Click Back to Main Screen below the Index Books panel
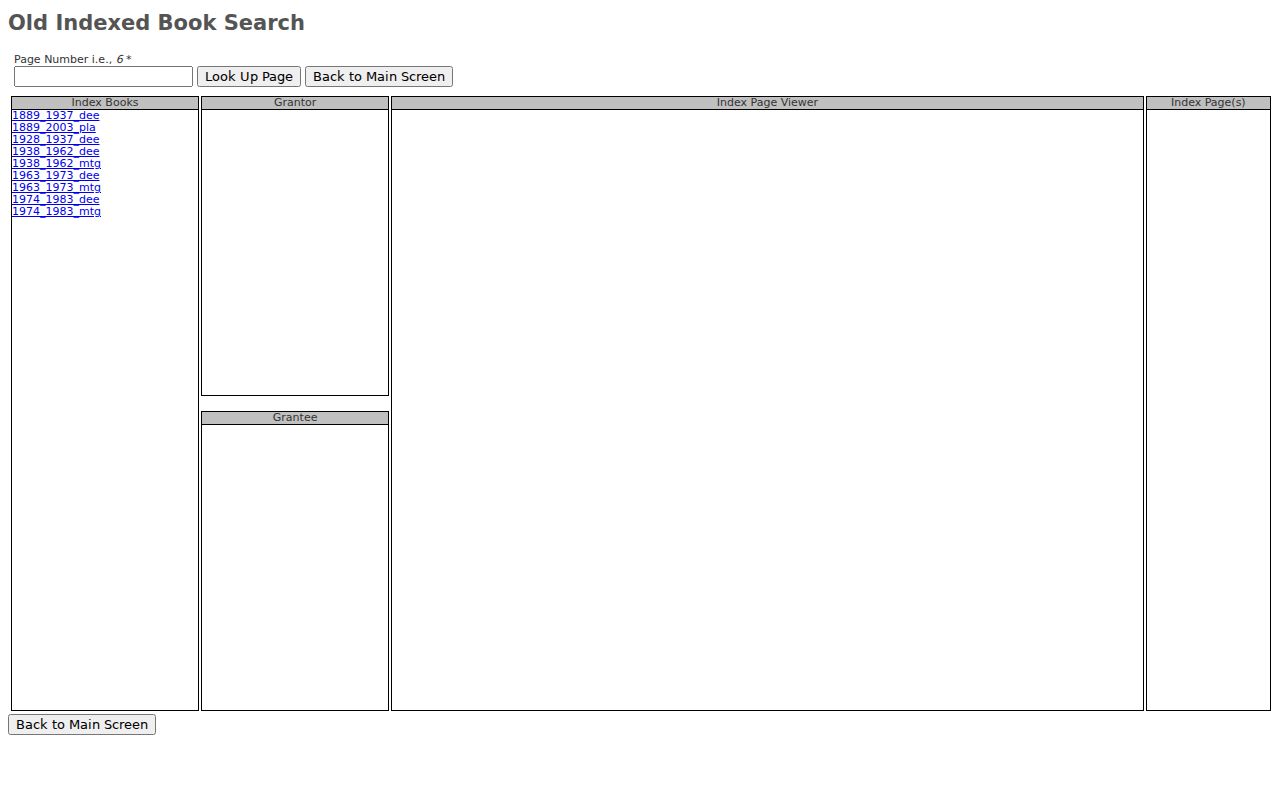 tap(82, 724)
